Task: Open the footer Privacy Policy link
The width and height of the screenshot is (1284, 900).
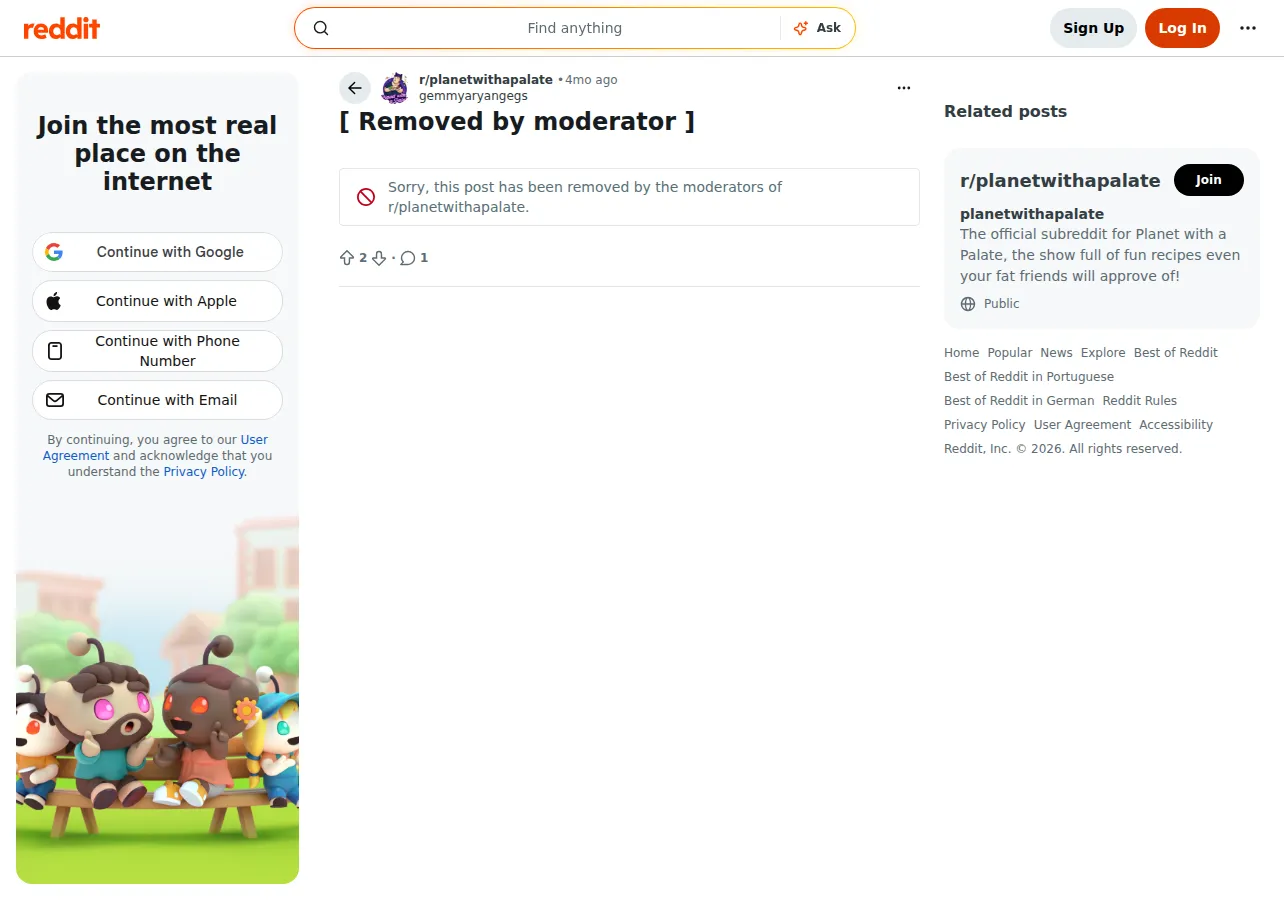Action: click(x=985, y=425)
